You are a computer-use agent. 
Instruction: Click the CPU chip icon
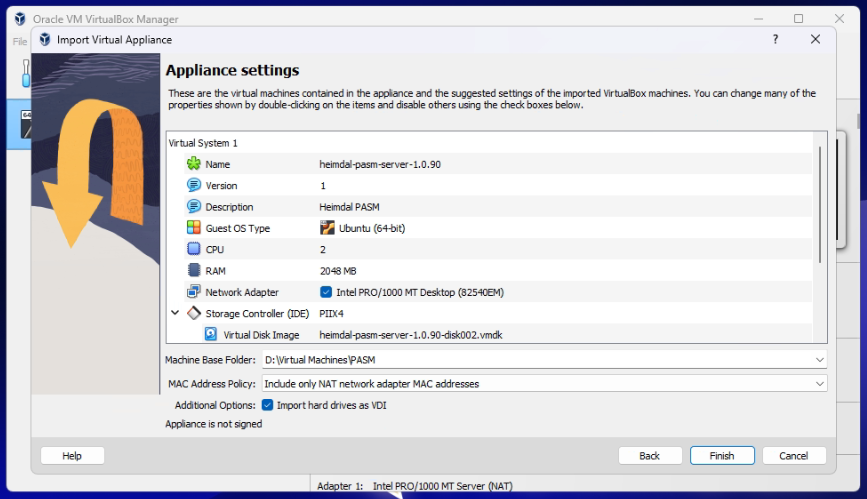pos(194,249)
